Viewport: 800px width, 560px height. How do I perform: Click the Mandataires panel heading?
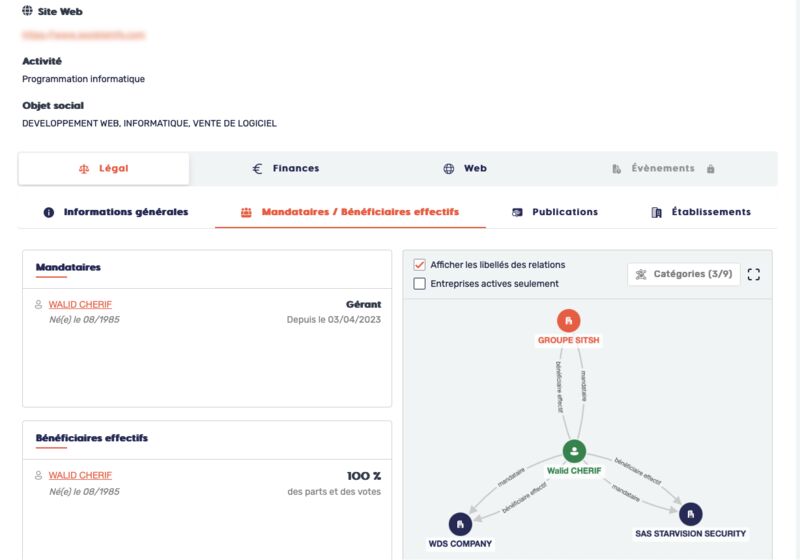click(x=68, y=267)
